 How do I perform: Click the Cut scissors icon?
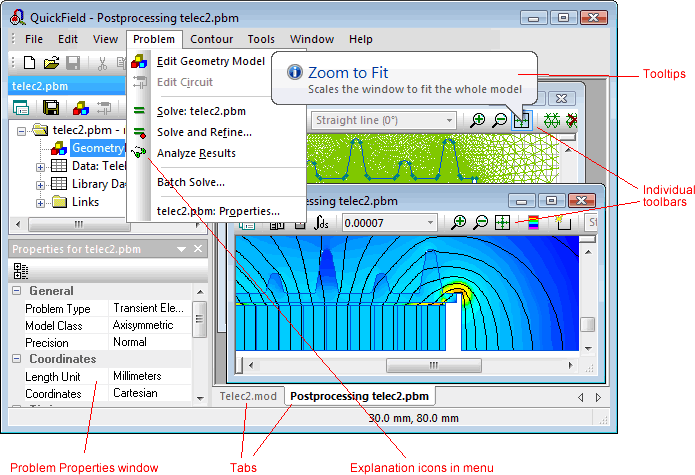pos(102,63)
